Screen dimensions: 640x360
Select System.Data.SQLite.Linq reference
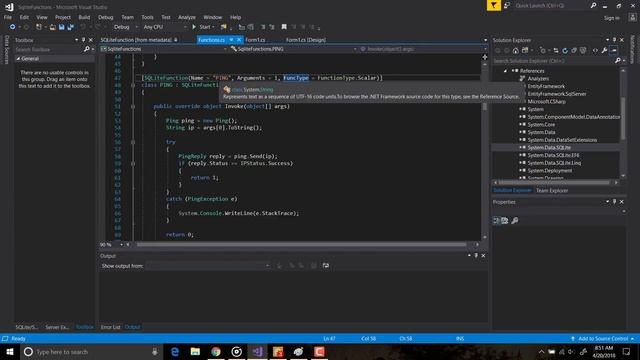pyautogui.click(x=554, y=163)
